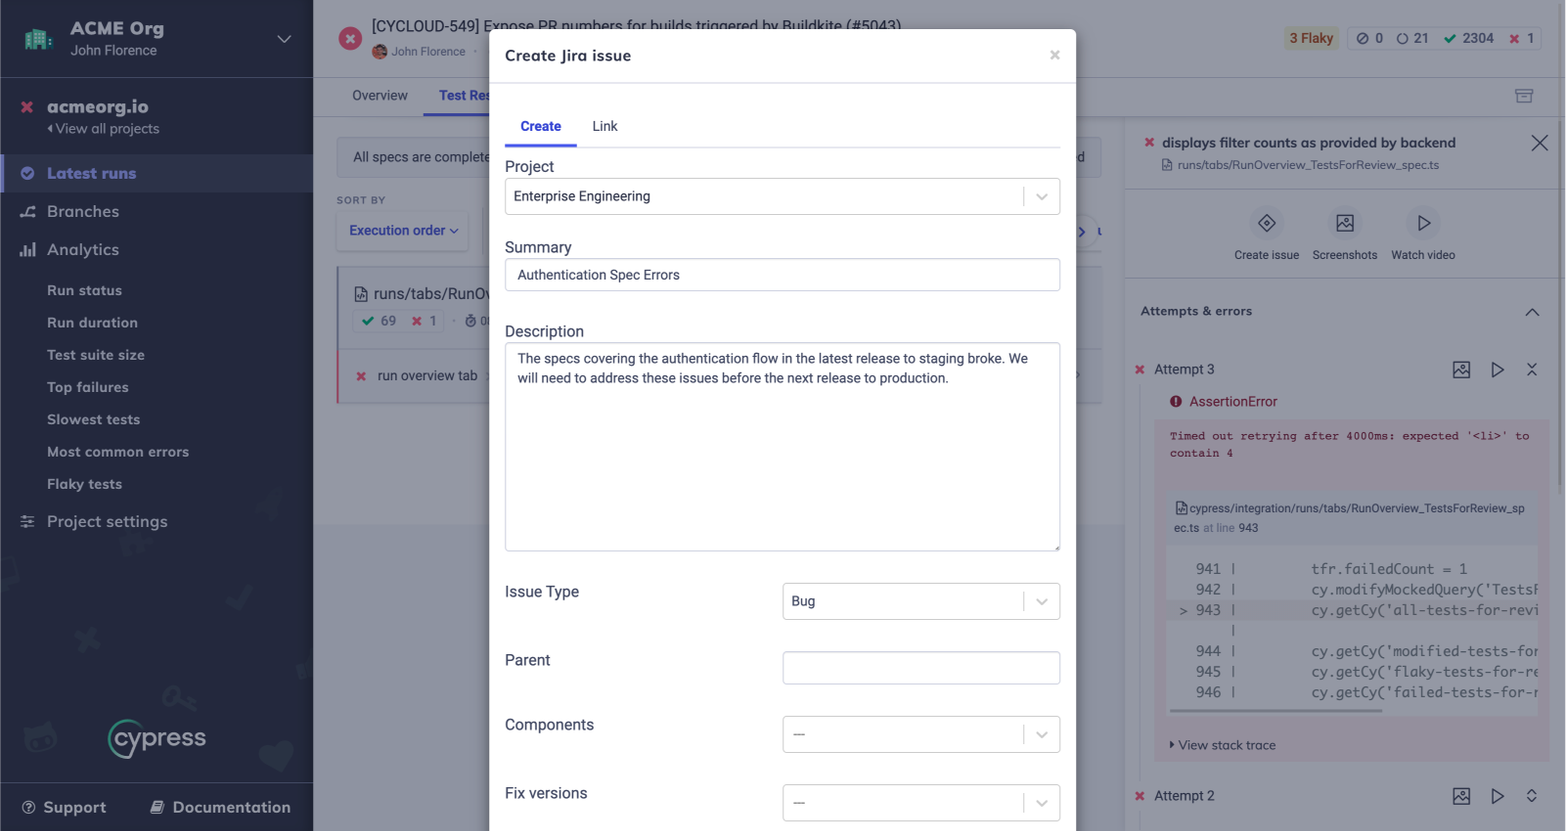Open Top failures analytics
Screen dimensions: 1566x831
coord(88,387)
